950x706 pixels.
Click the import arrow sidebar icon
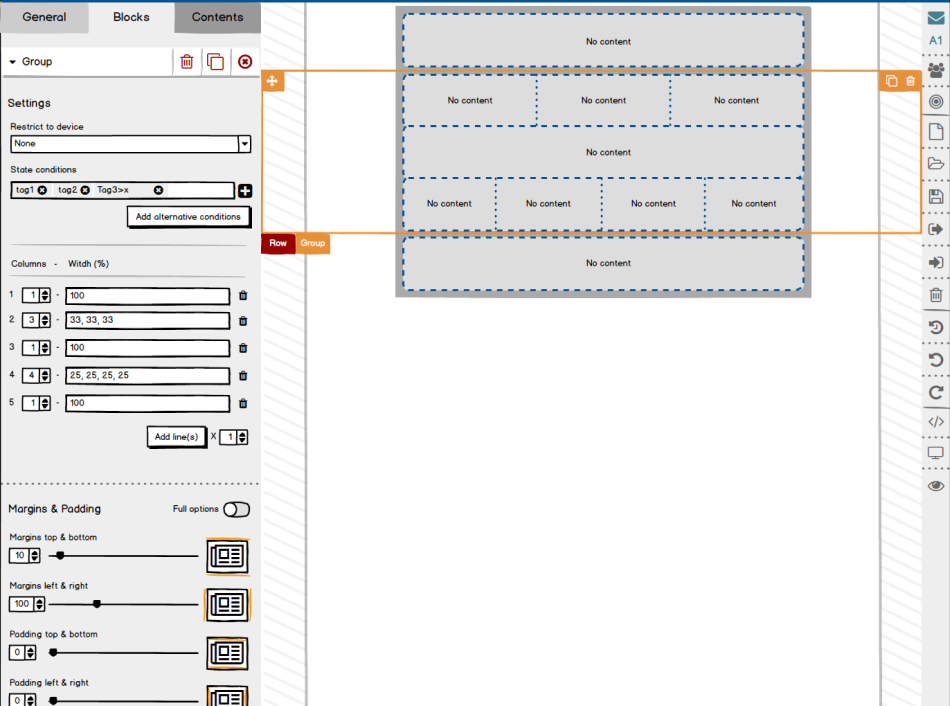coord(936,262)
